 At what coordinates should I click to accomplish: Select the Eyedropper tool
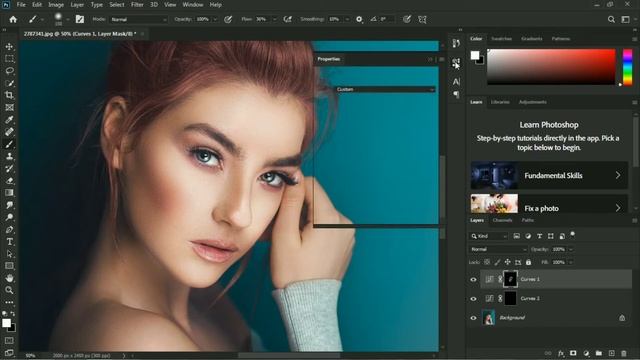(x=9, y=120)
